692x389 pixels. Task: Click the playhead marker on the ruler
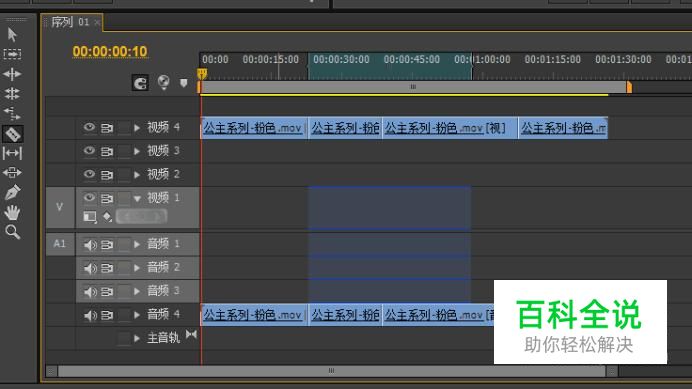click(x=202, y=73)
